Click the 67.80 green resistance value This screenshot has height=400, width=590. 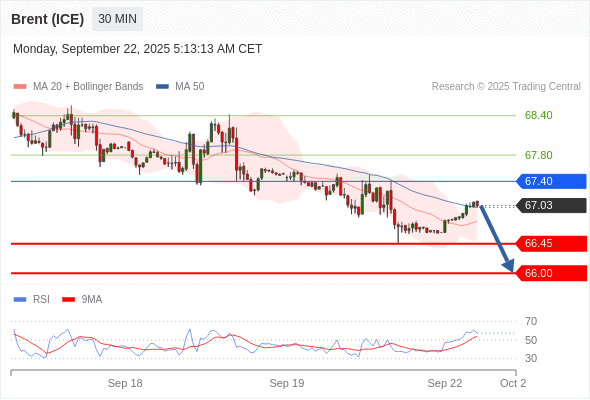click(x=538, y=155)
